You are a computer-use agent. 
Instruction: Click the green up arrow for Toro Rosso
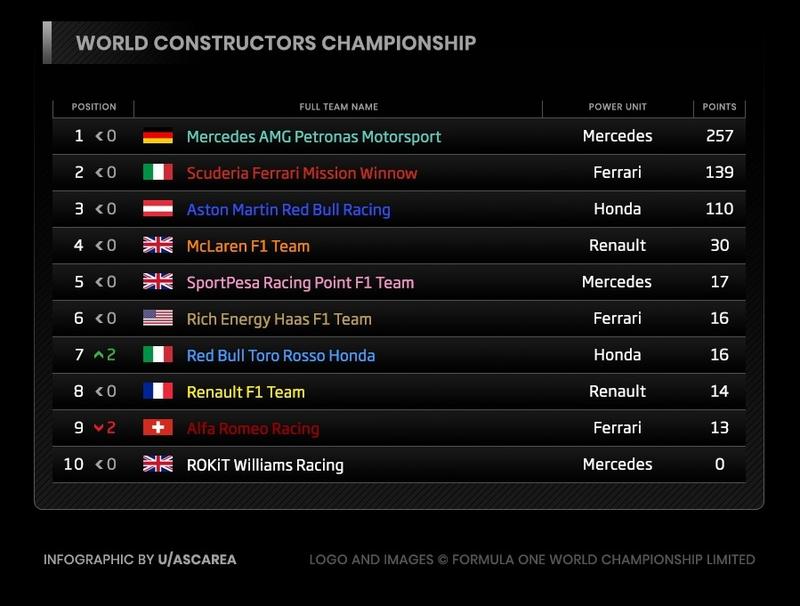[100, 355]
